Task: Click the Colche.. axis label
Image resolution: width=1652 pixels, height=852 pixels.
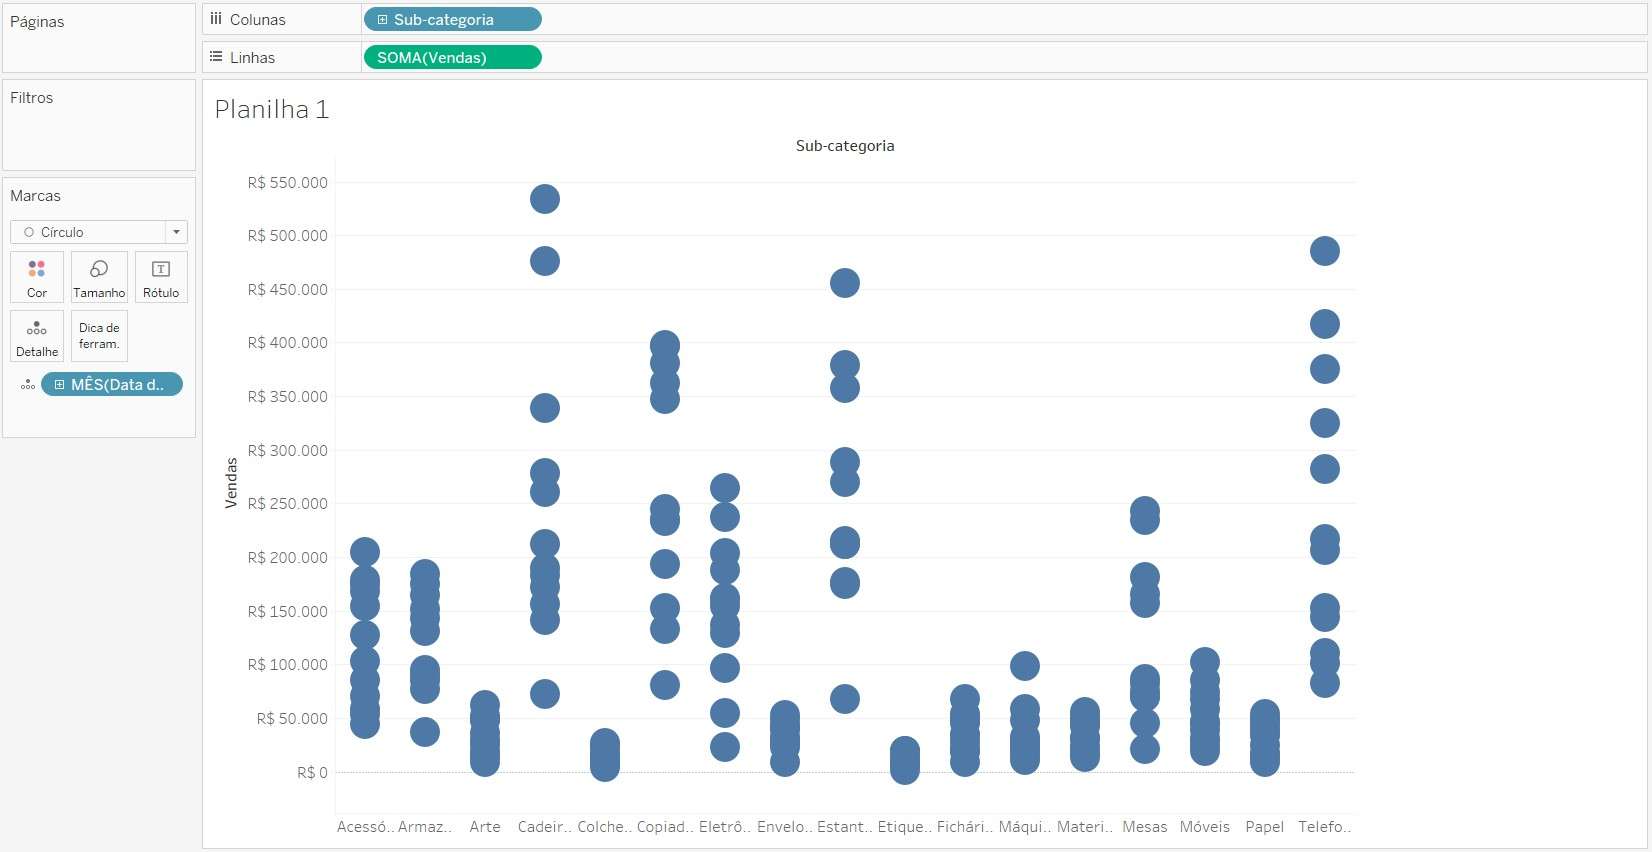Action: click(605, 827)
